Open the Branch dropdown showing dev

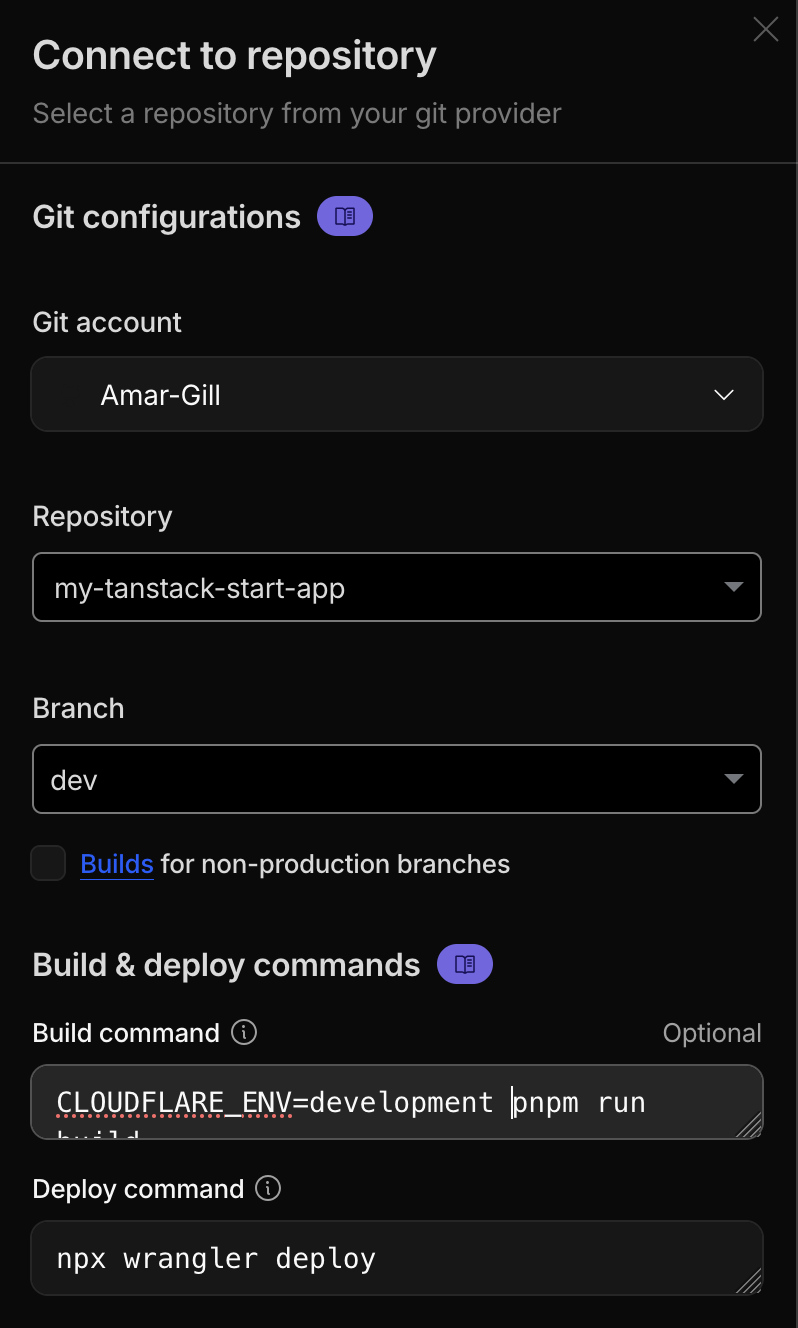tap(397, 779)
